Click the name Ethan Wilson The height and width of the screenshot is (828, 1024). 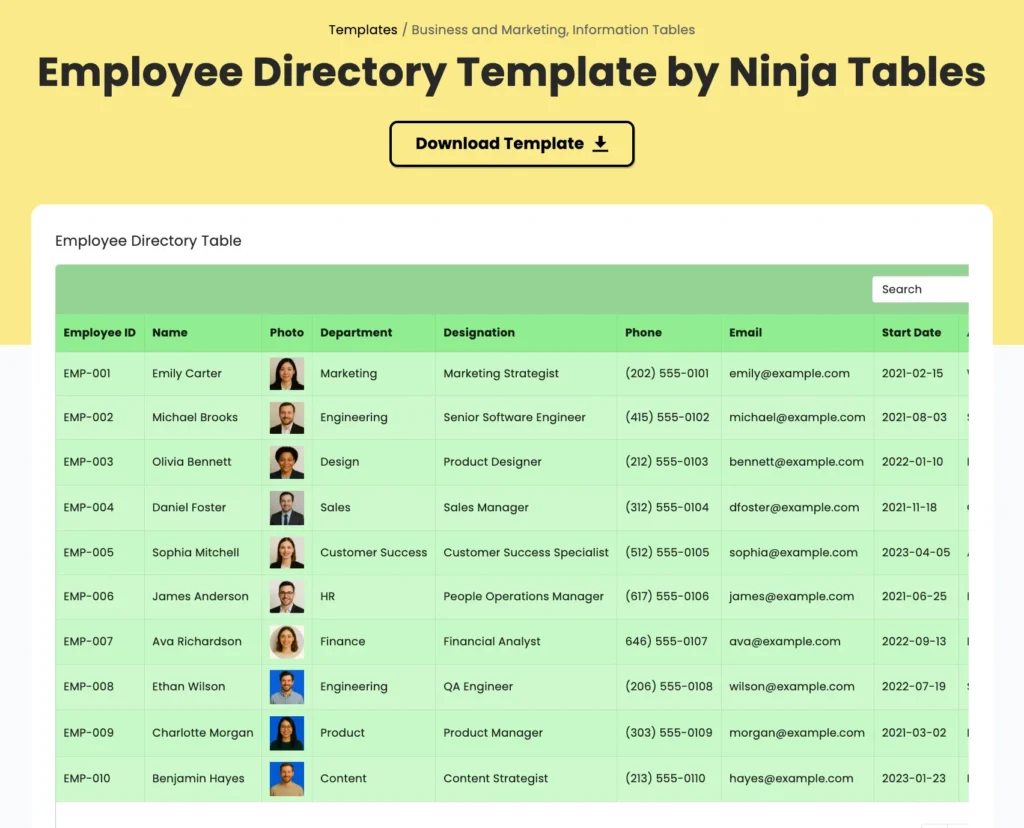point(188,686)
